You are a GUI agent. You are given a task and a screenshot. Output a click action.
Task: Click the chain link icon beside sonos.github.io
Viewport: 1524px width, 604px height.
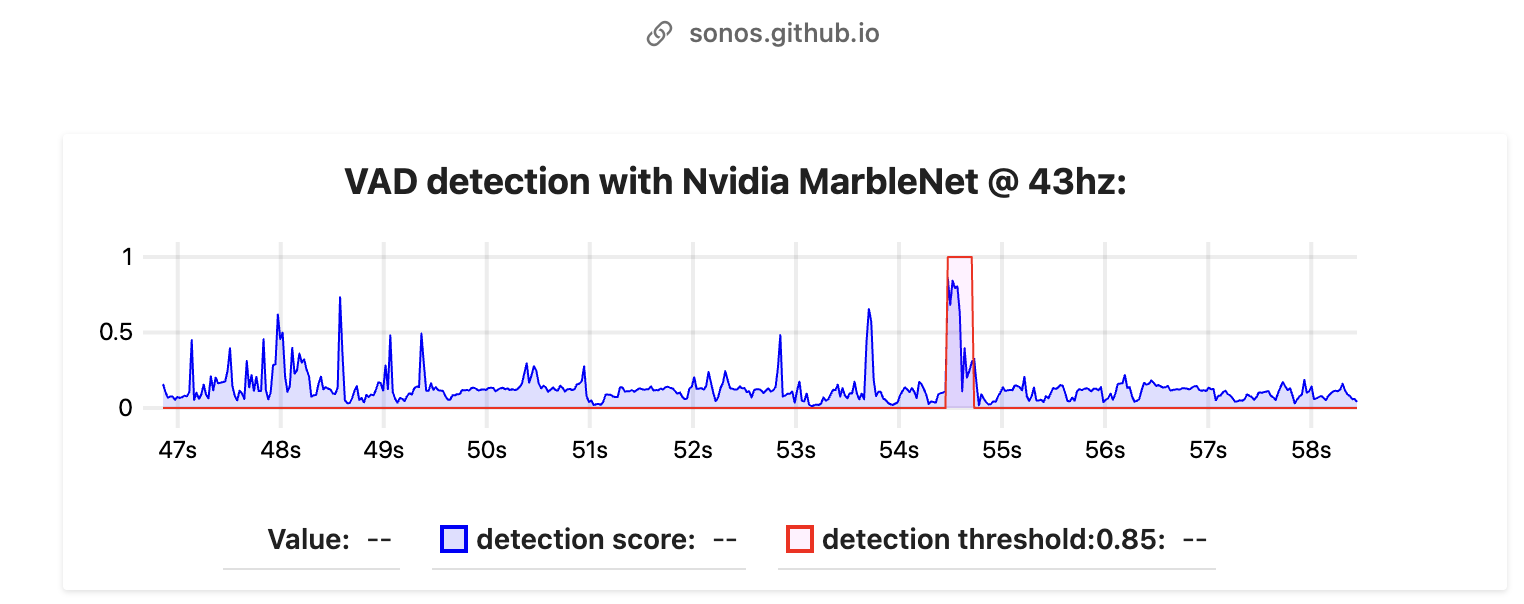coord(659,34)
